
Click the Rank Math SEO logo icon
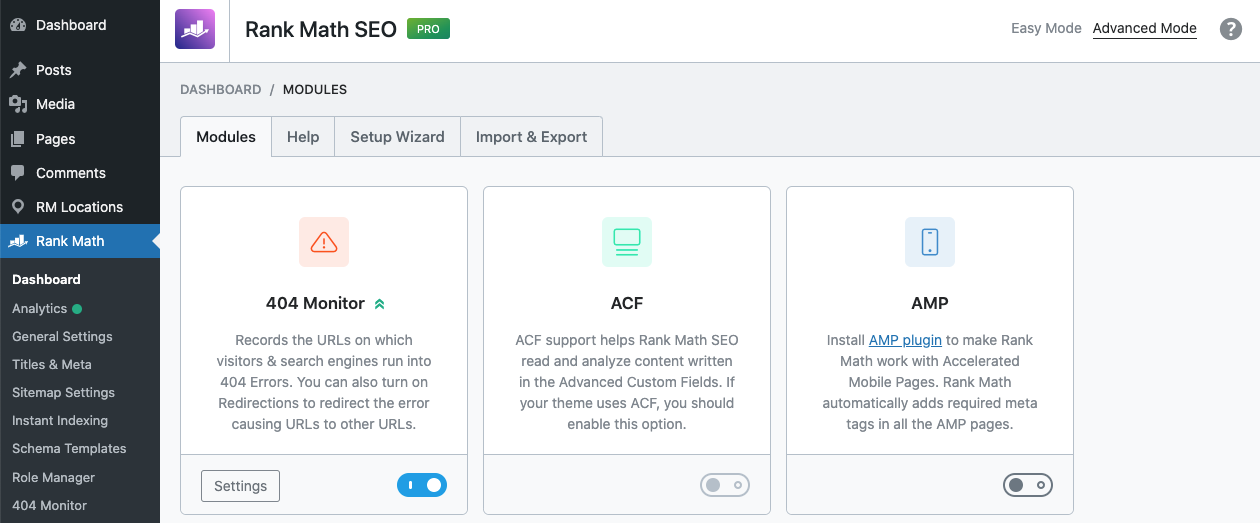pos(194,29)
